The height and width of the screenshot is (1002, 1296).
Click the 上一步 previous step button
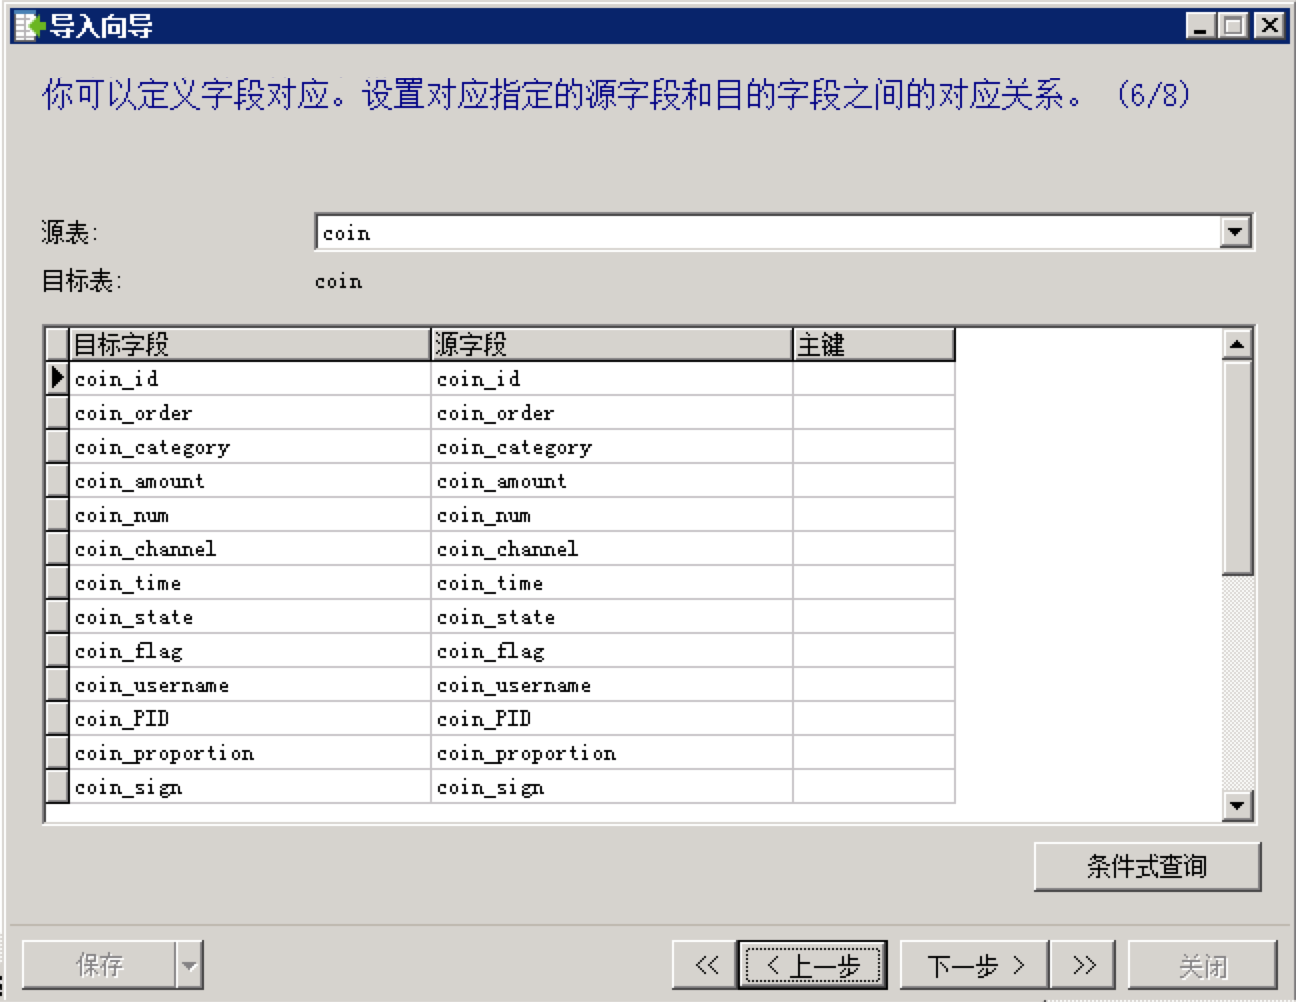click(812, 966)
